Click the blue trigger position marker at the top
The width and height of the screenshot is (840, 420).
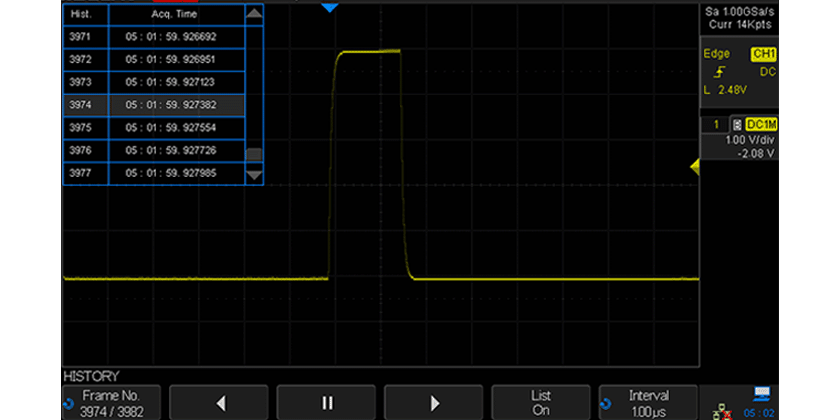point(330,8)
